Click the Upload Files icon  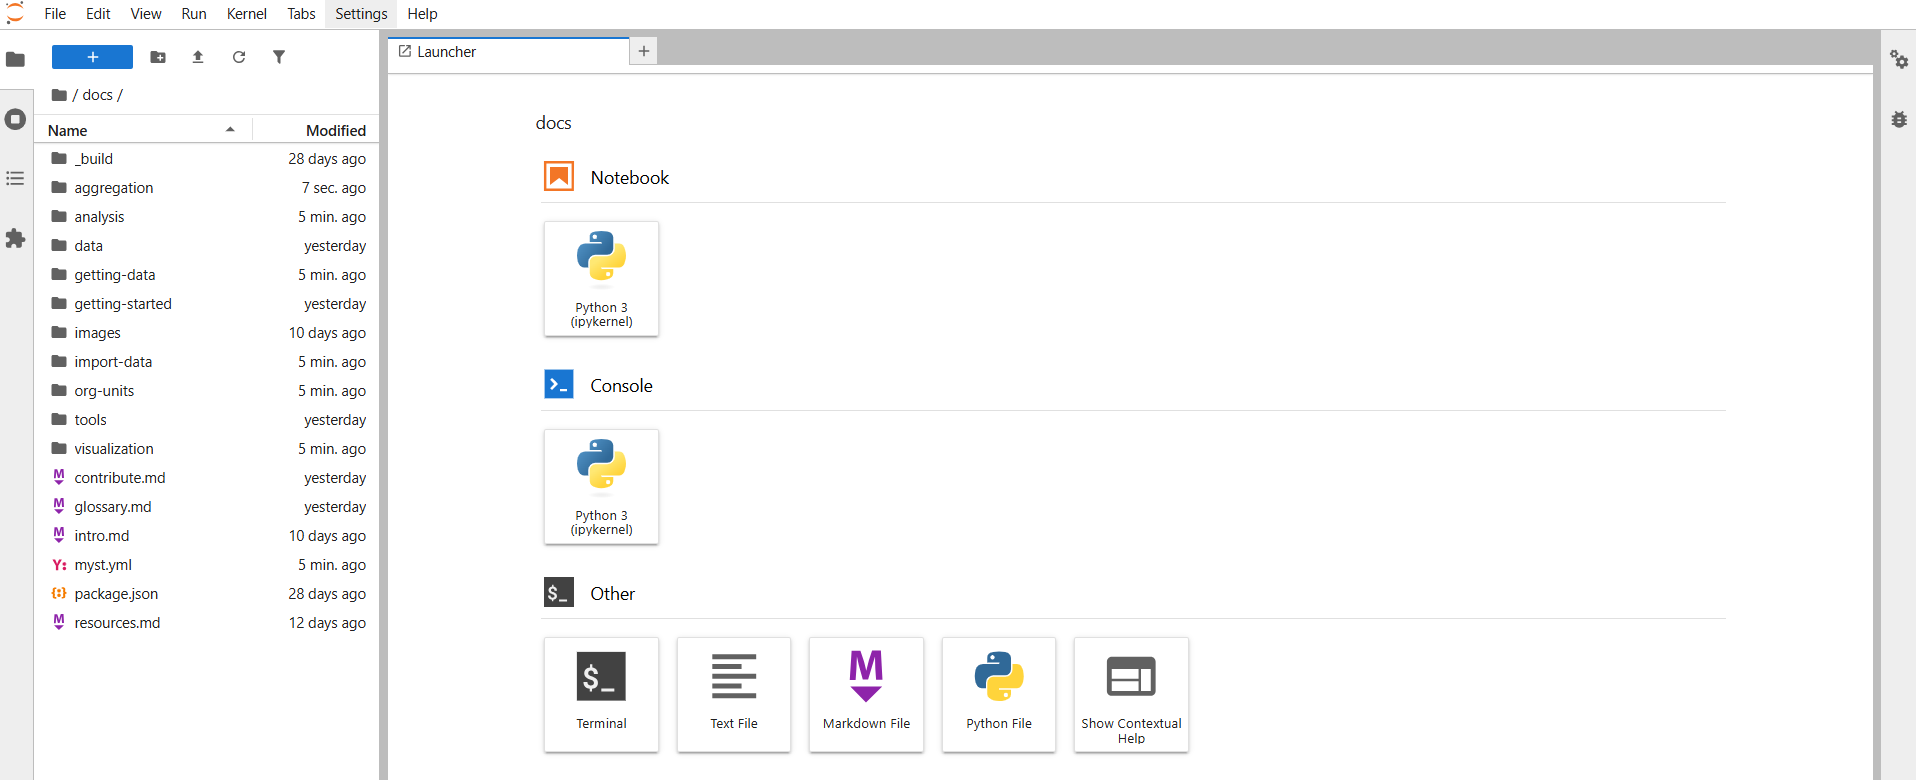[x=198, y=57]
